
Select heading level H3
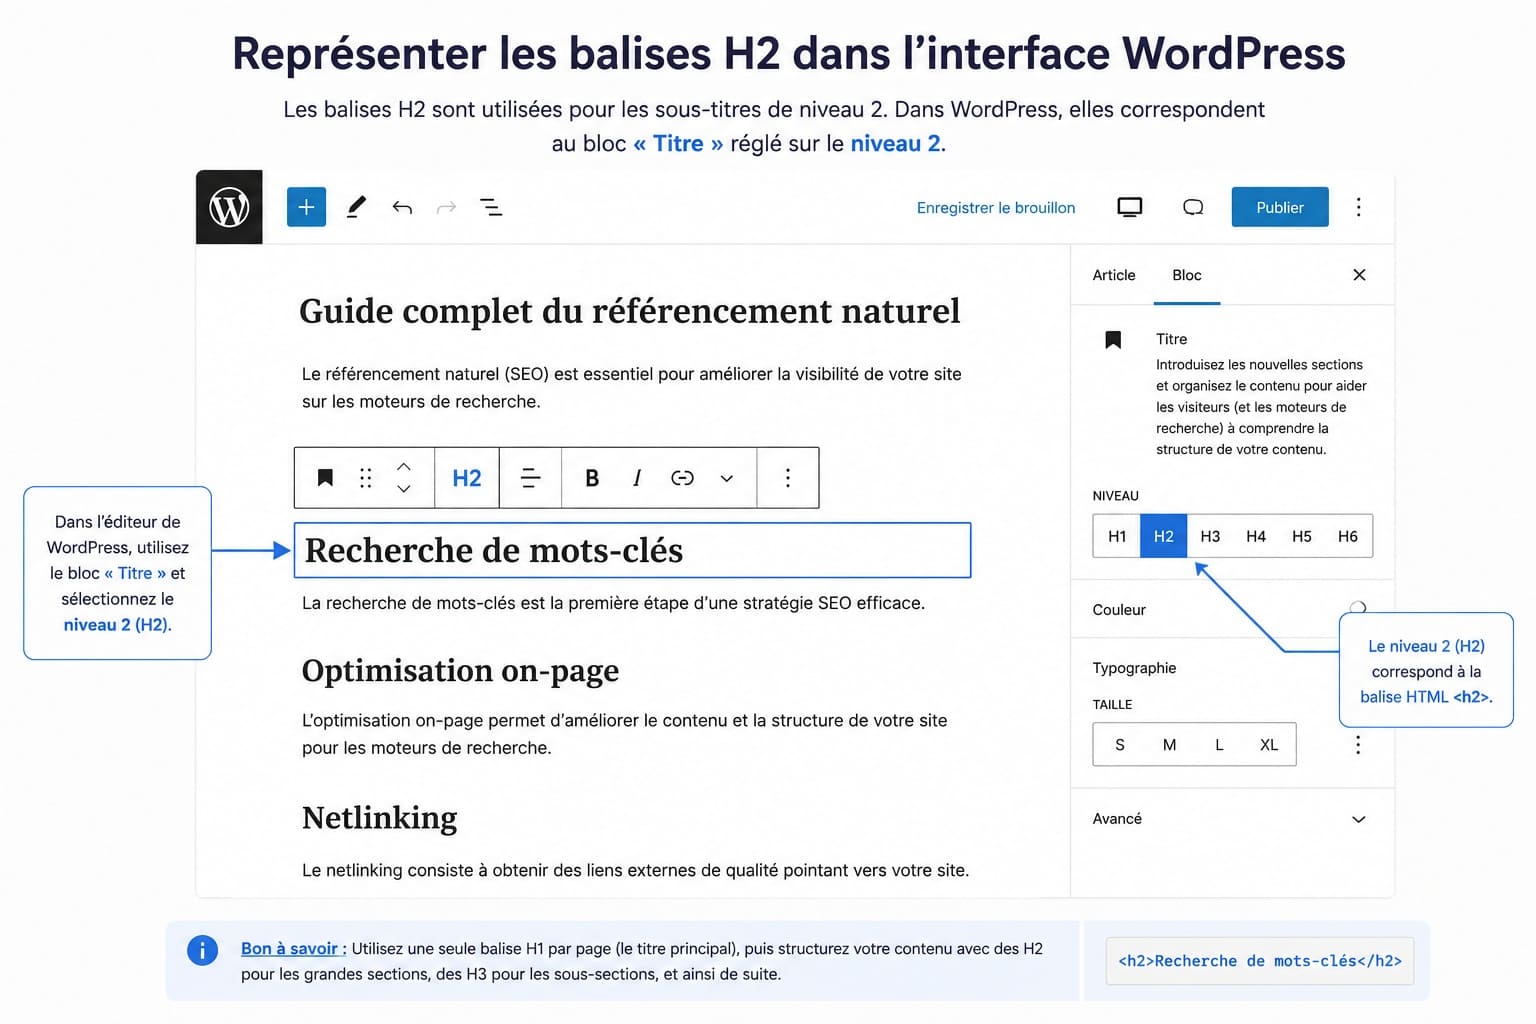1210,536
